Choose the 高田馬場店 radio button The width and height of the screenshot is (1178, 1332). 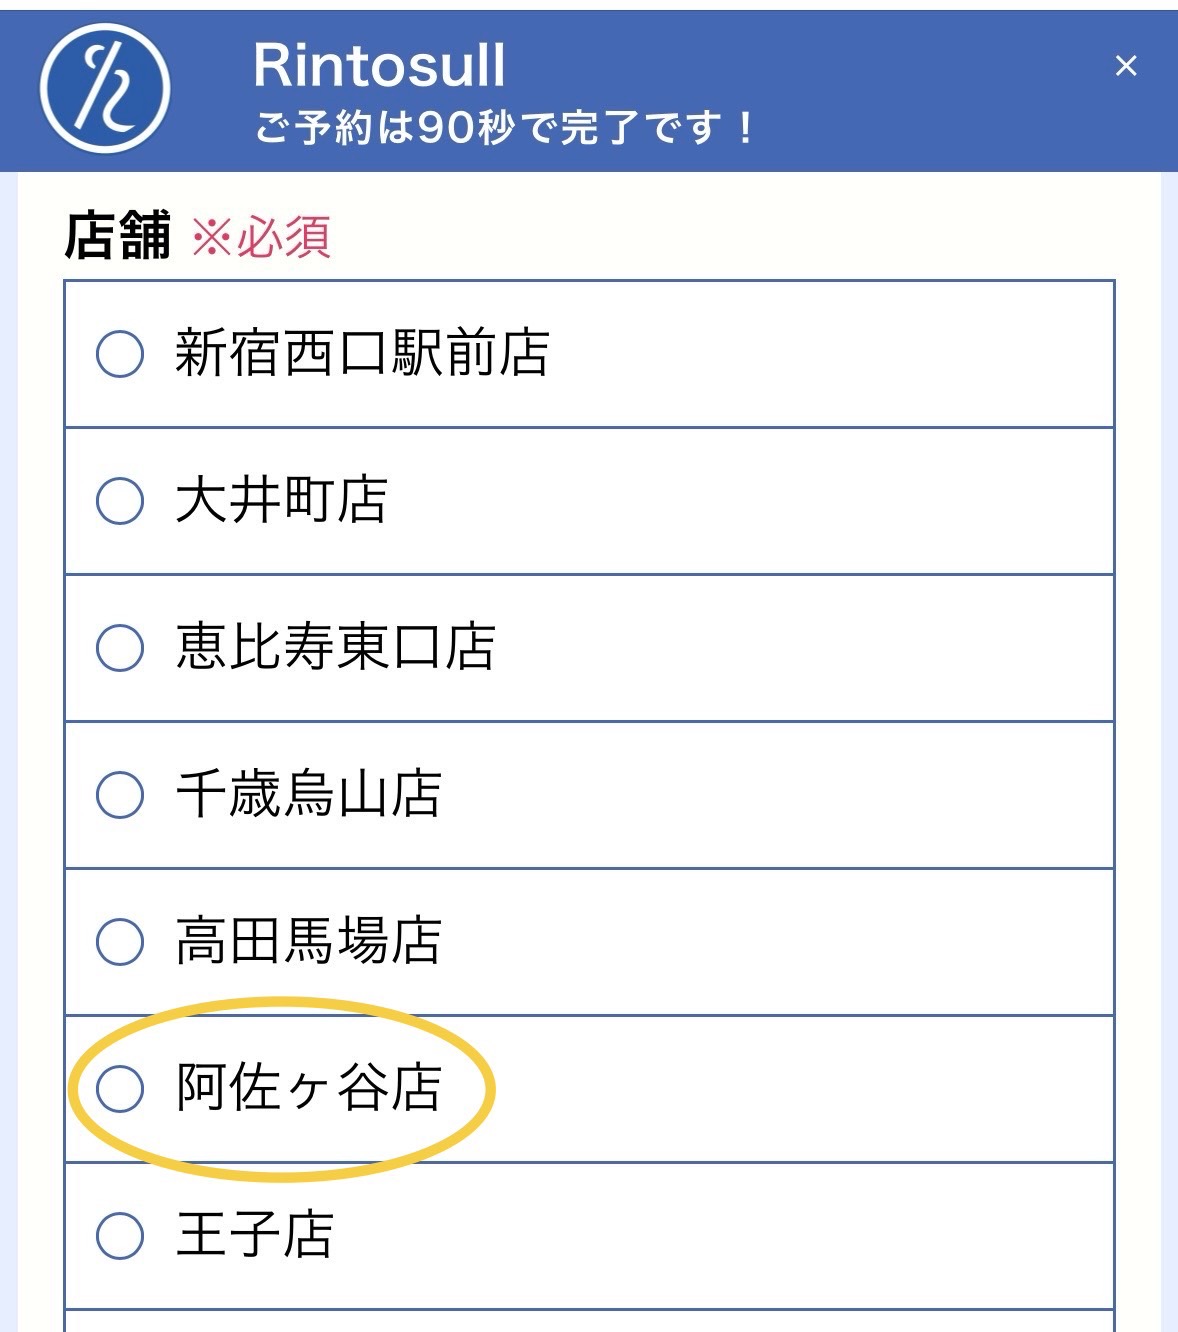(x=120, y=942)
